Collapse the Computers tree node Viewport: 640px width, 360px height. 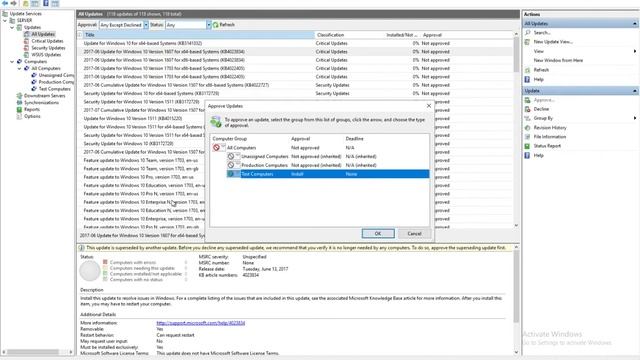point(12,62)
